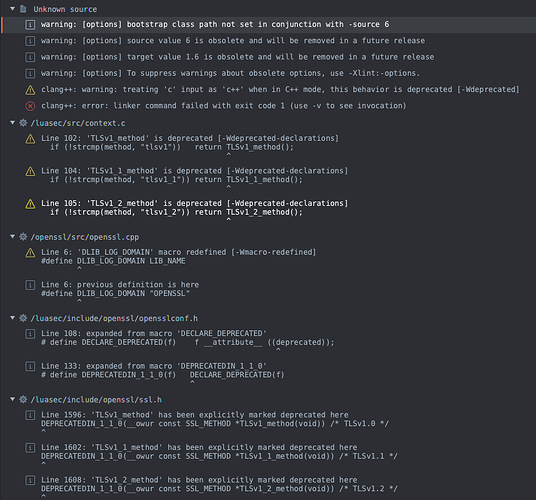Collapse the Unknown source group
Image resolution: width=536 pixels, height=500 pixels.
[12, 9]
